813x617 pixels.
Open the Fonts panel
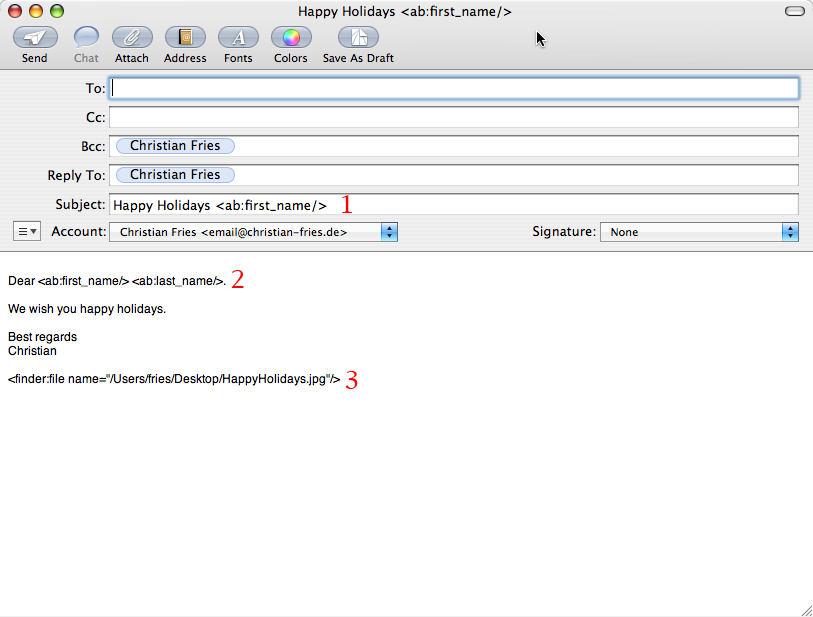(x=238, y=38)
